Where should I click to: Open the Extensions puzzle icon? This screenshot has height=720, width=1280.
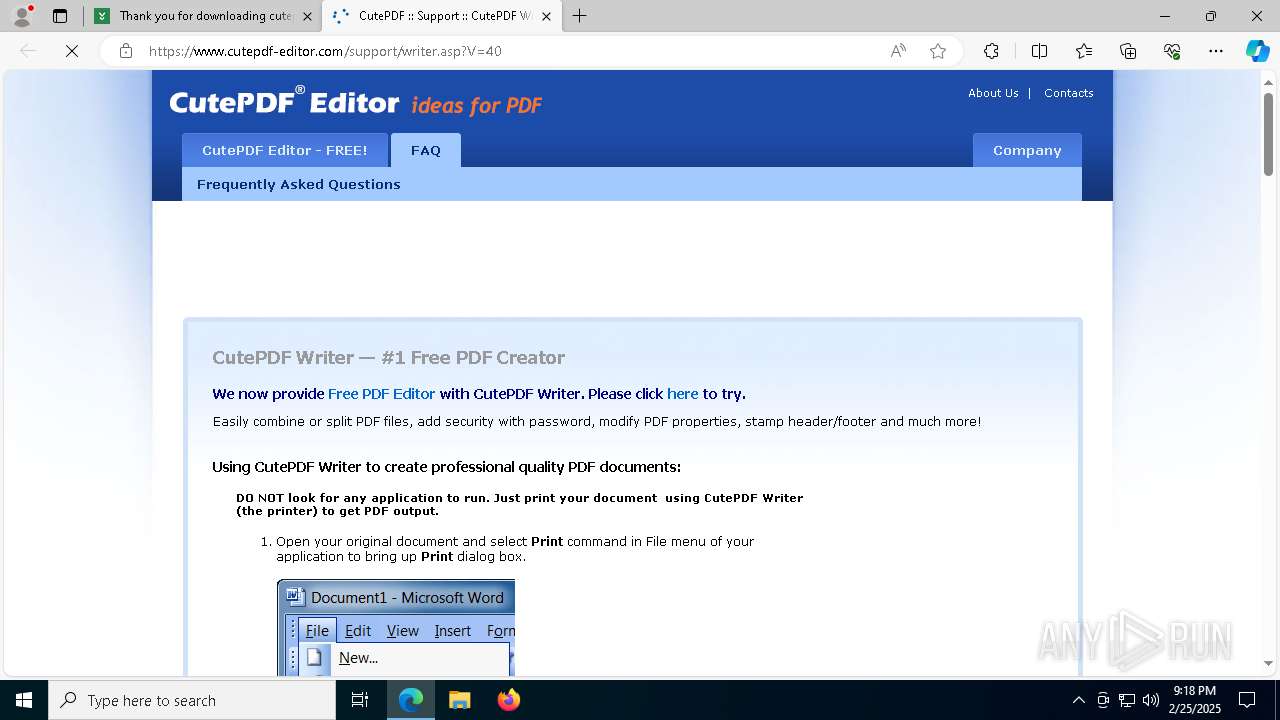point(991,51)
